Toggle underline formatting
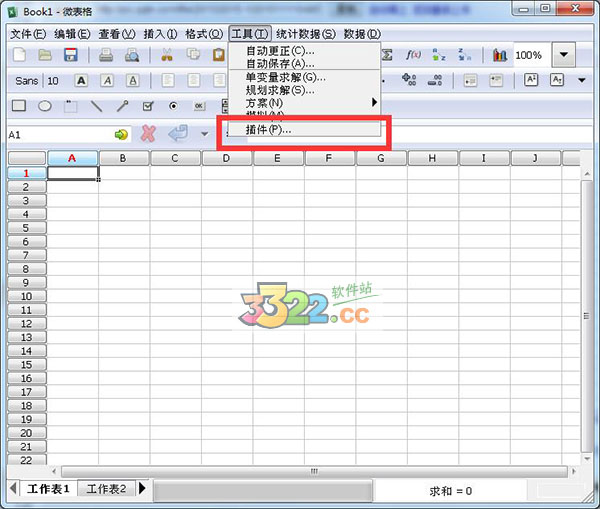Screen dimensions: 600x509 (133, 81)
